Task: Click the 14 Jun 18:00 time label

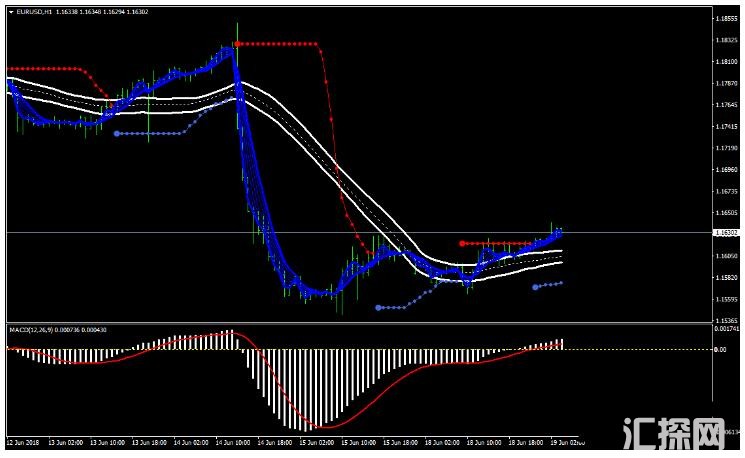Action: pyautogui.click(x=275, y=442)
